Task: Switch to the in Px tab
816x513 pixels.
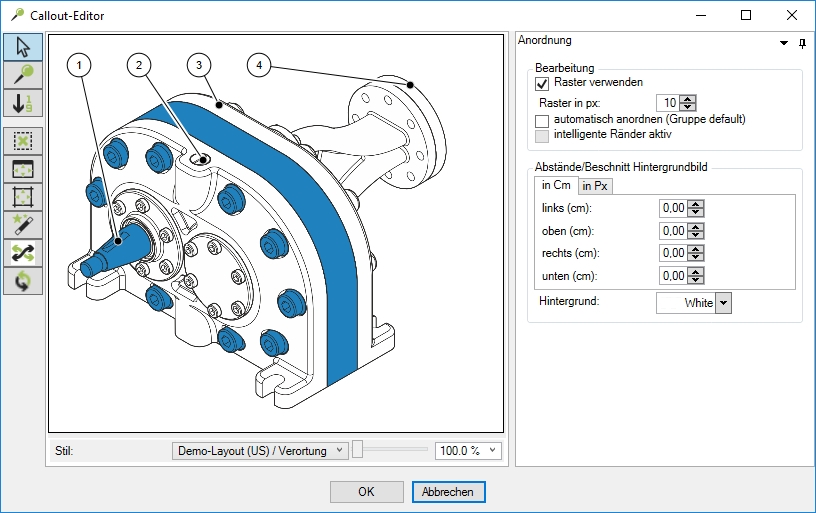Action: click(x=595, y=186)
